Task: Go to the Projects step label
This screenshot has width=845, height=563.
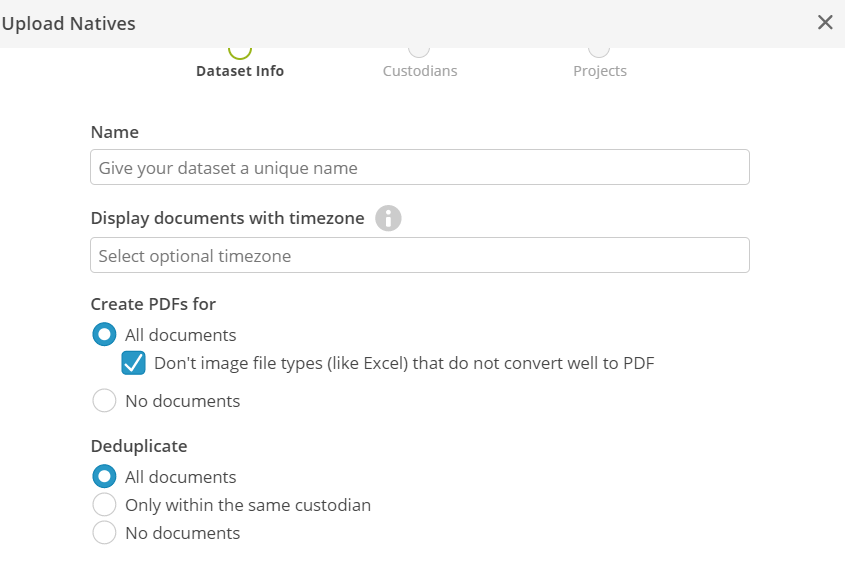Action: tap(600, 71)
